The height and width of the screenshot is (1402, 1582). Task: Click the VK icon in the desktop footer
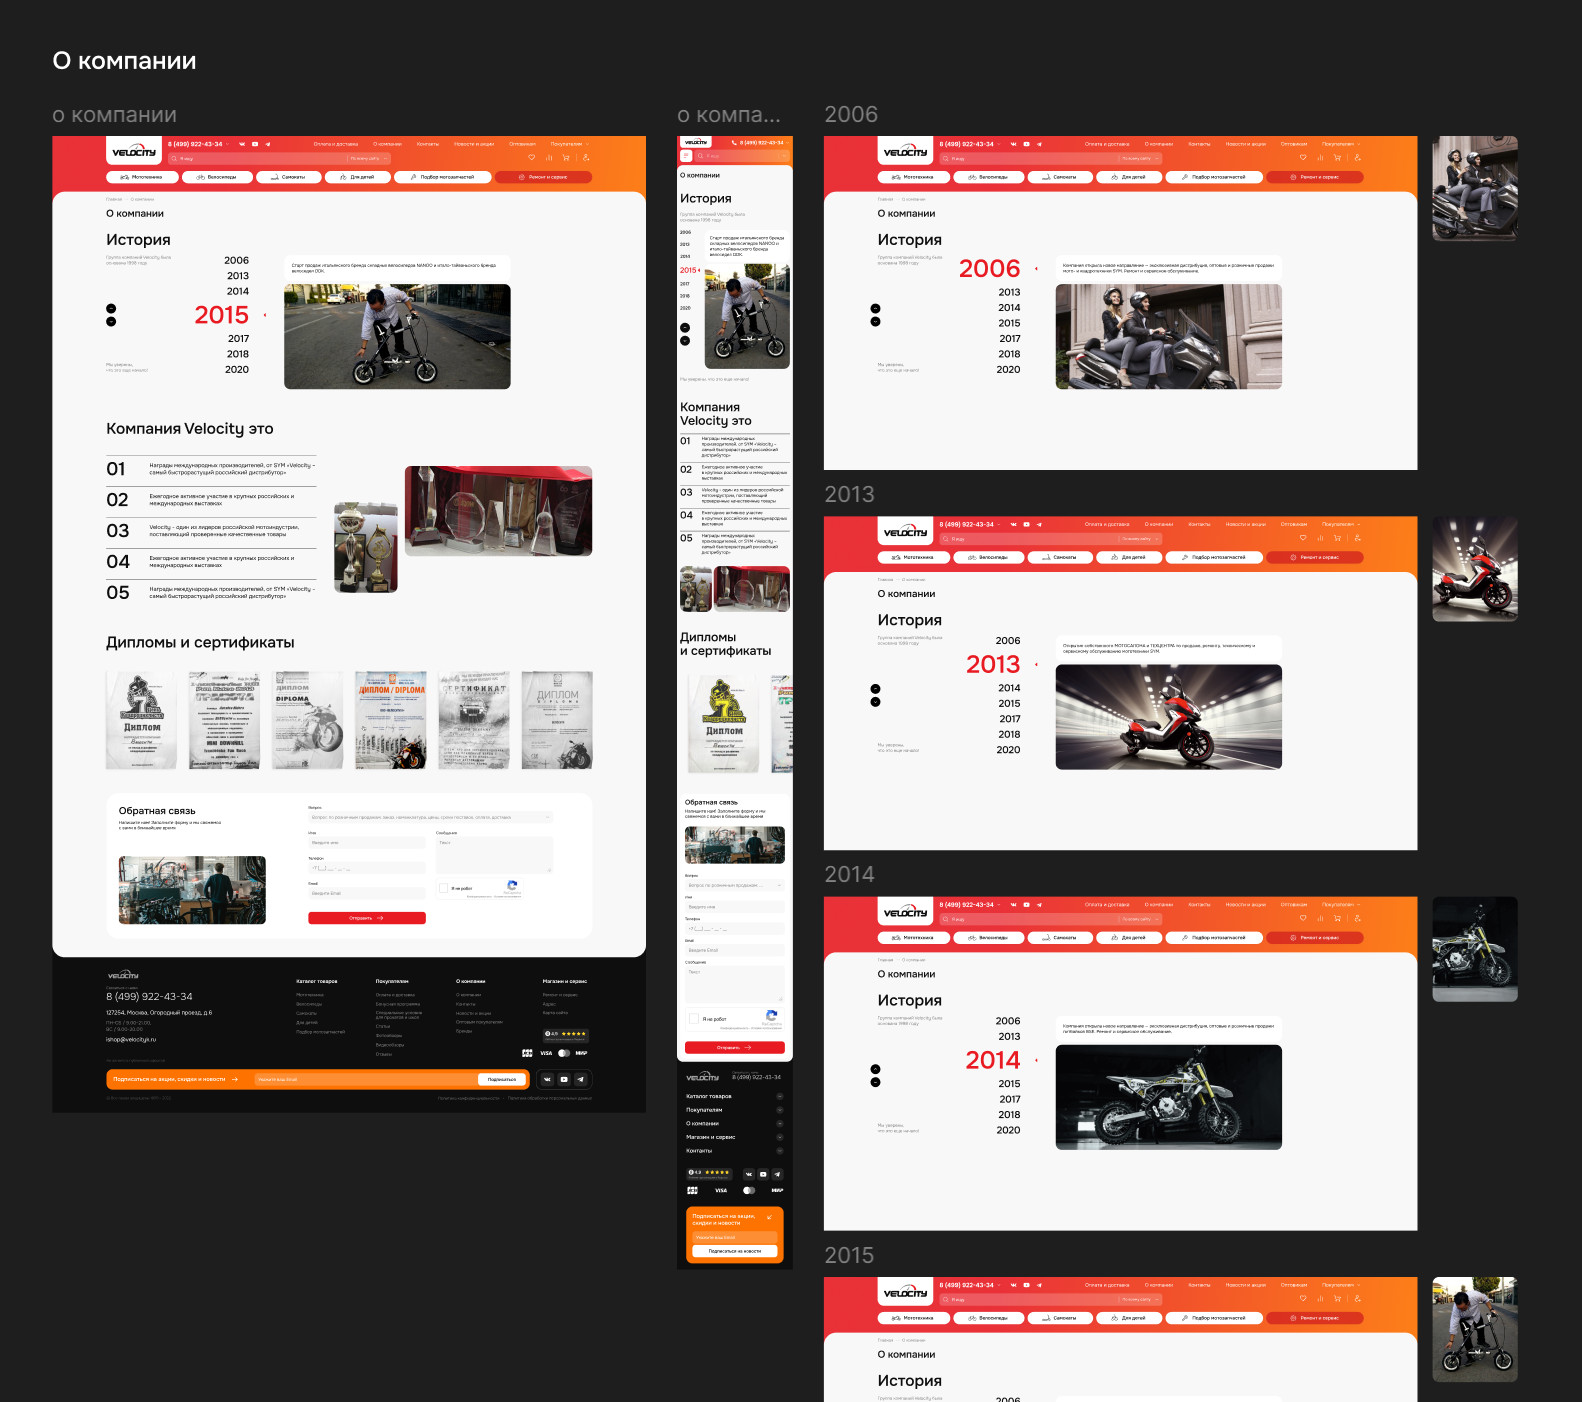[547, 1079]
